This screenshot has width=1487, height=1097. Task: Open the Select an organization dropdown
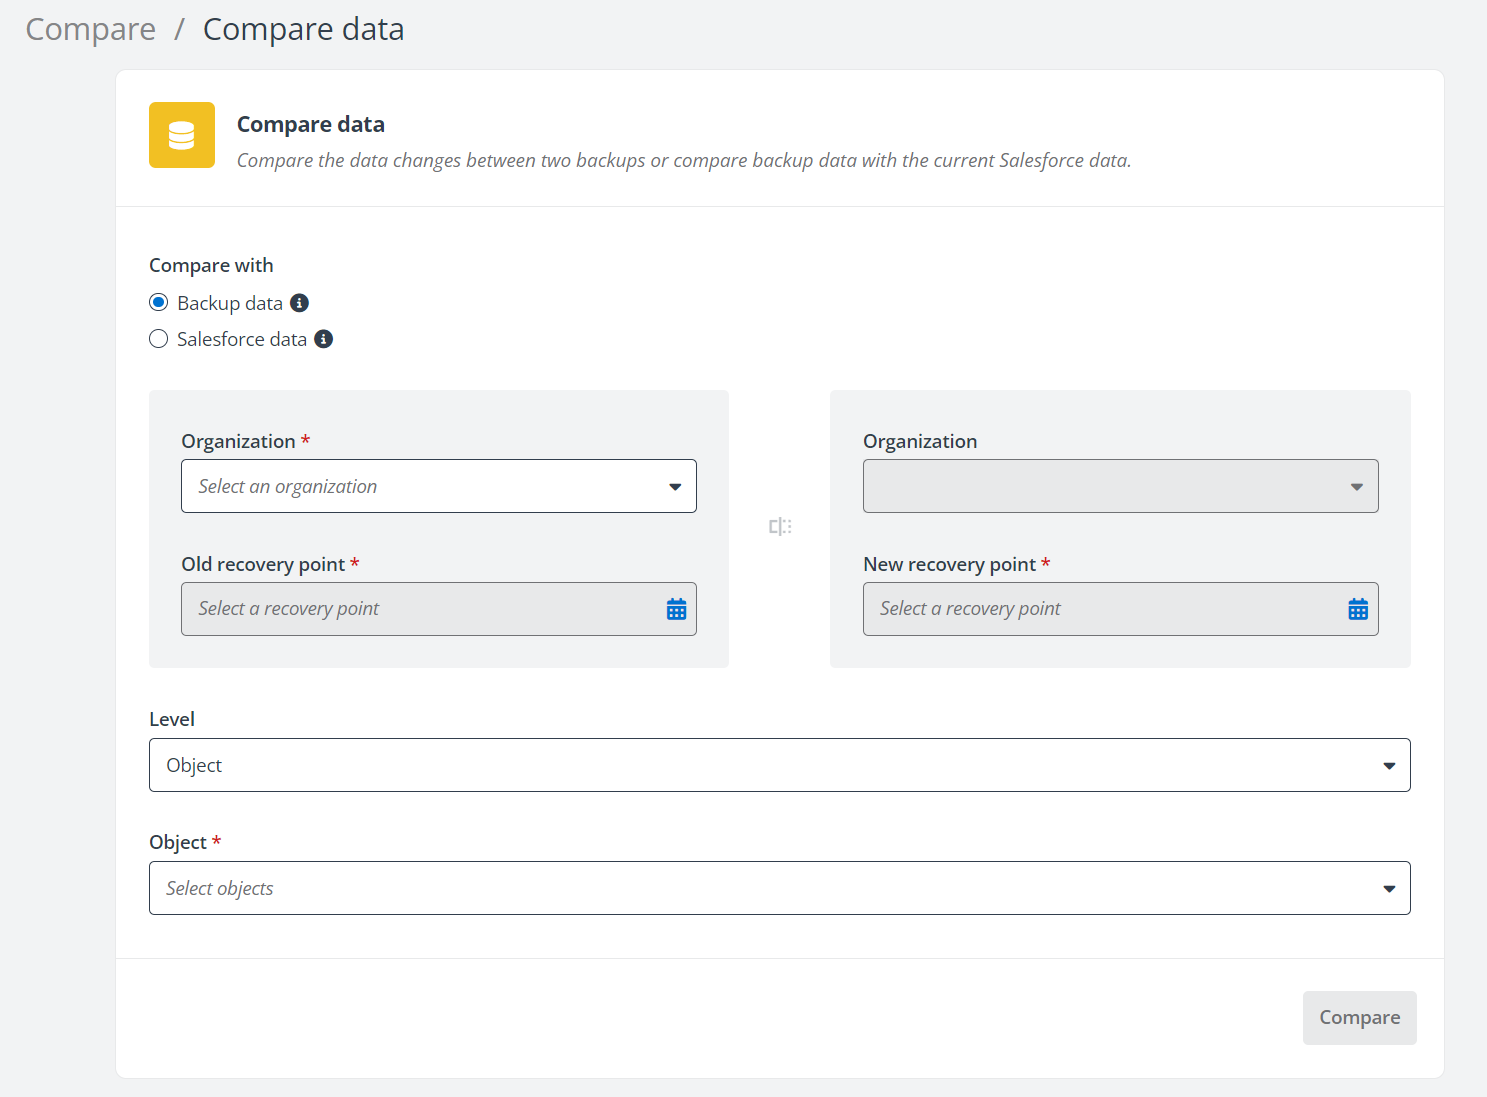pos(438,486)
